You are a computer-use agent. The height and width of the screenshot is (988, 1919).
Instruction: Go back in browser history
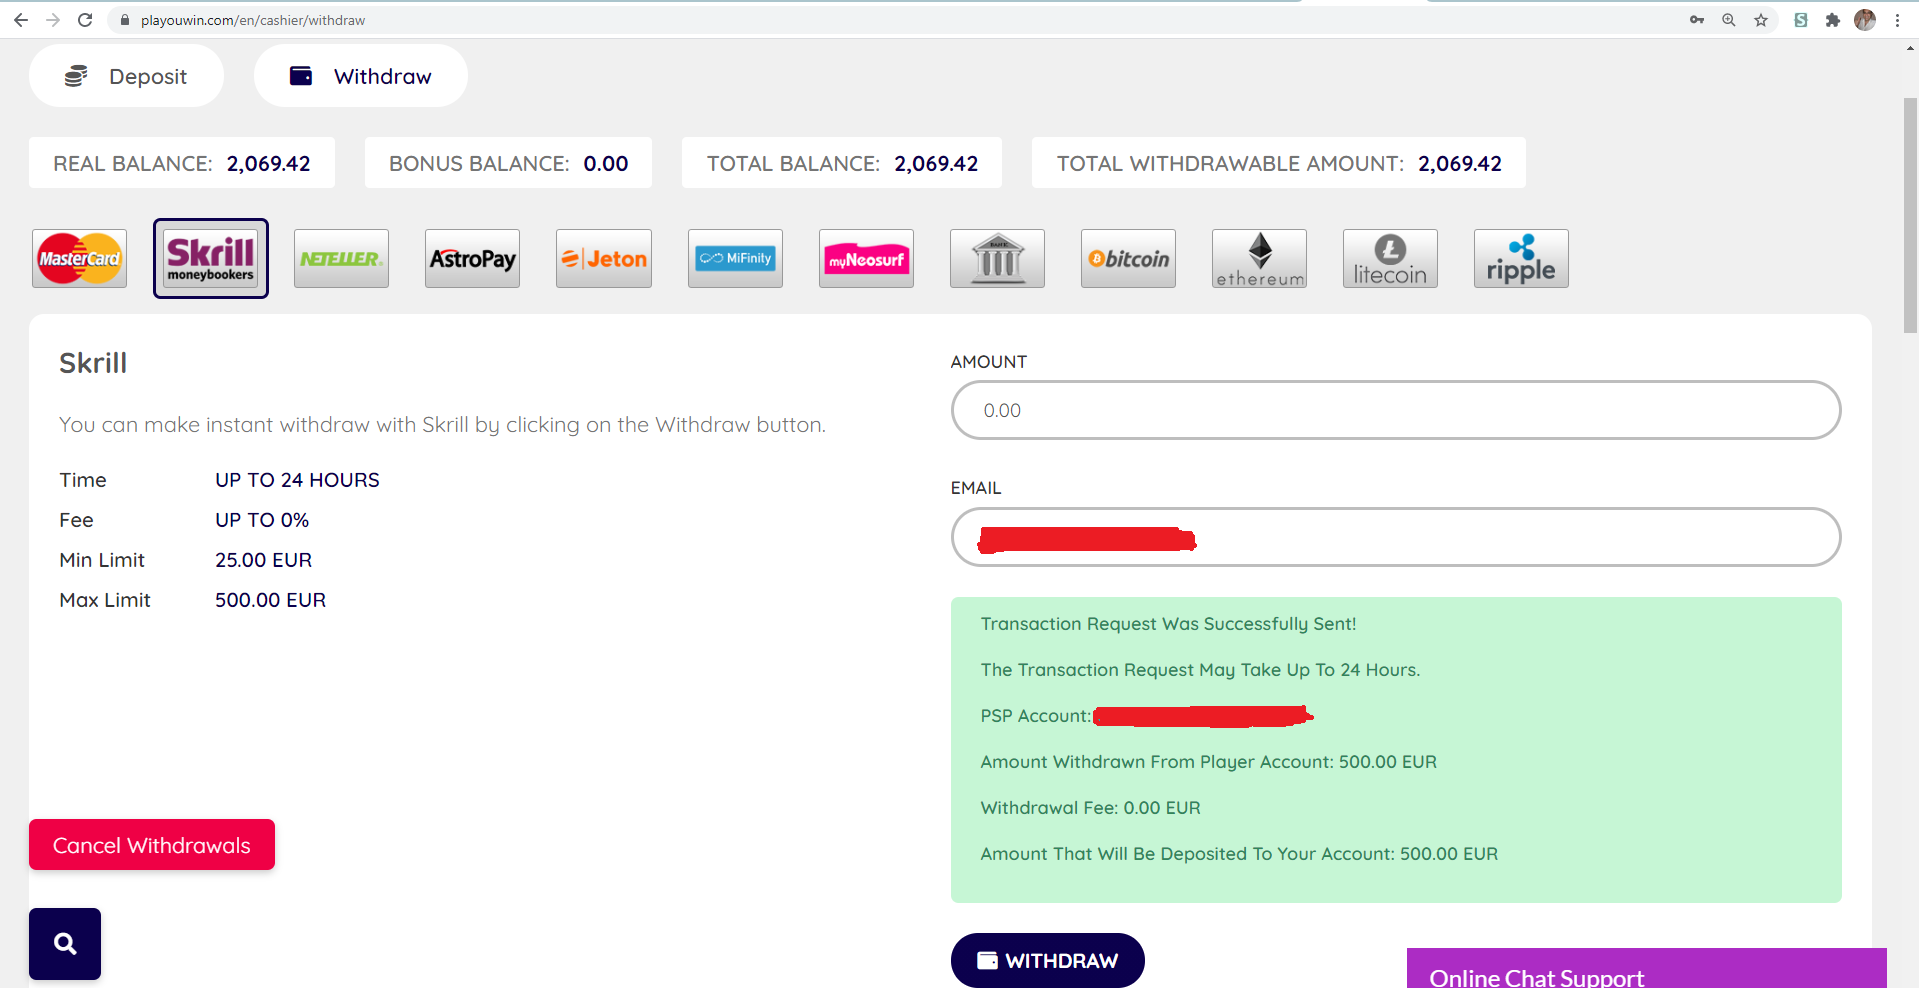click(x=21, y=20)
